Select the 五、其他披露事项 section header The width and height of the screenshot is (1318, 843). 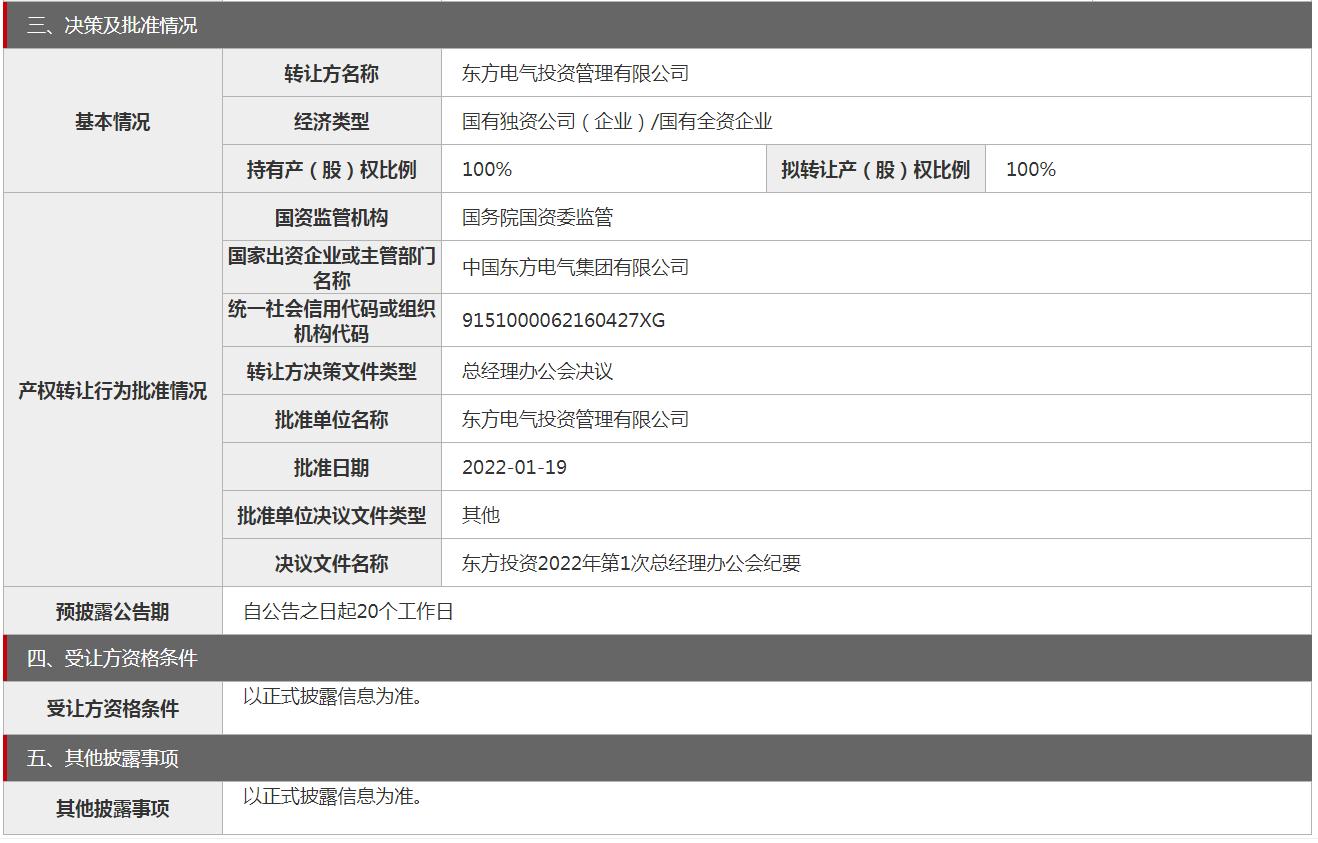tap(102, 758)
